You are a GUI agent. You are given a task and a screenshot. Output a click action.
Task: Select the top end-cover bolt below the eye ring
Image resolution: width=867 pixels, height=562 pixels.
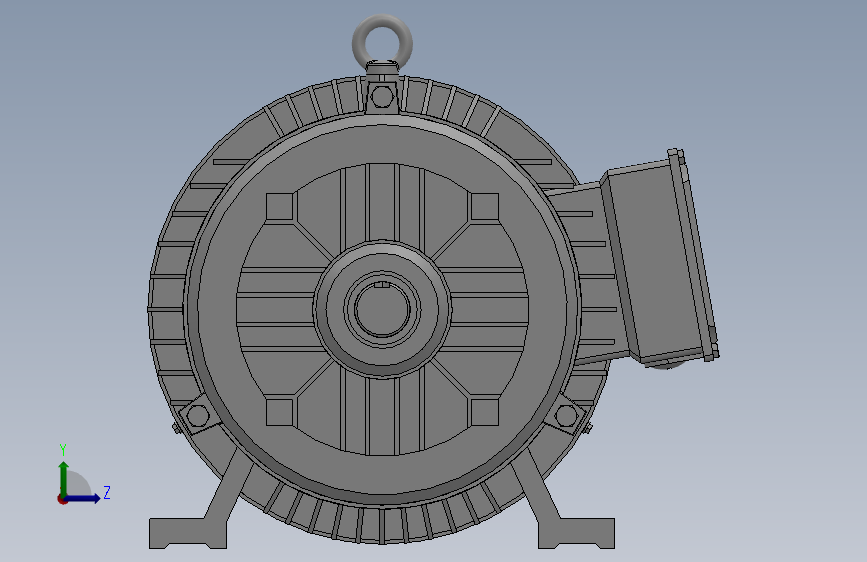382,97
